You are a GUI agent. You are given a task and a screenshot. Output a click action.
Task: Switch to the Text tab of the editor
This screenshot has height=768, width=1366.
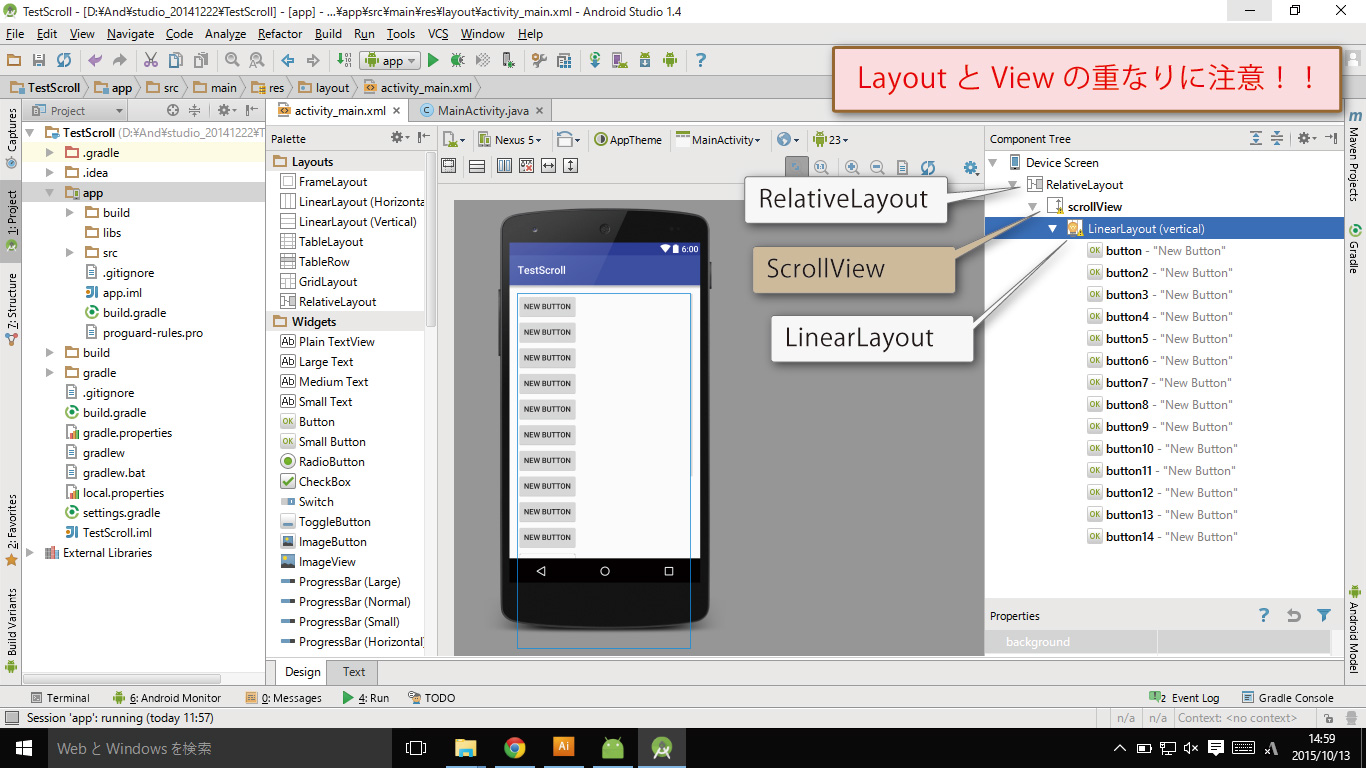(x=352, y=672)
